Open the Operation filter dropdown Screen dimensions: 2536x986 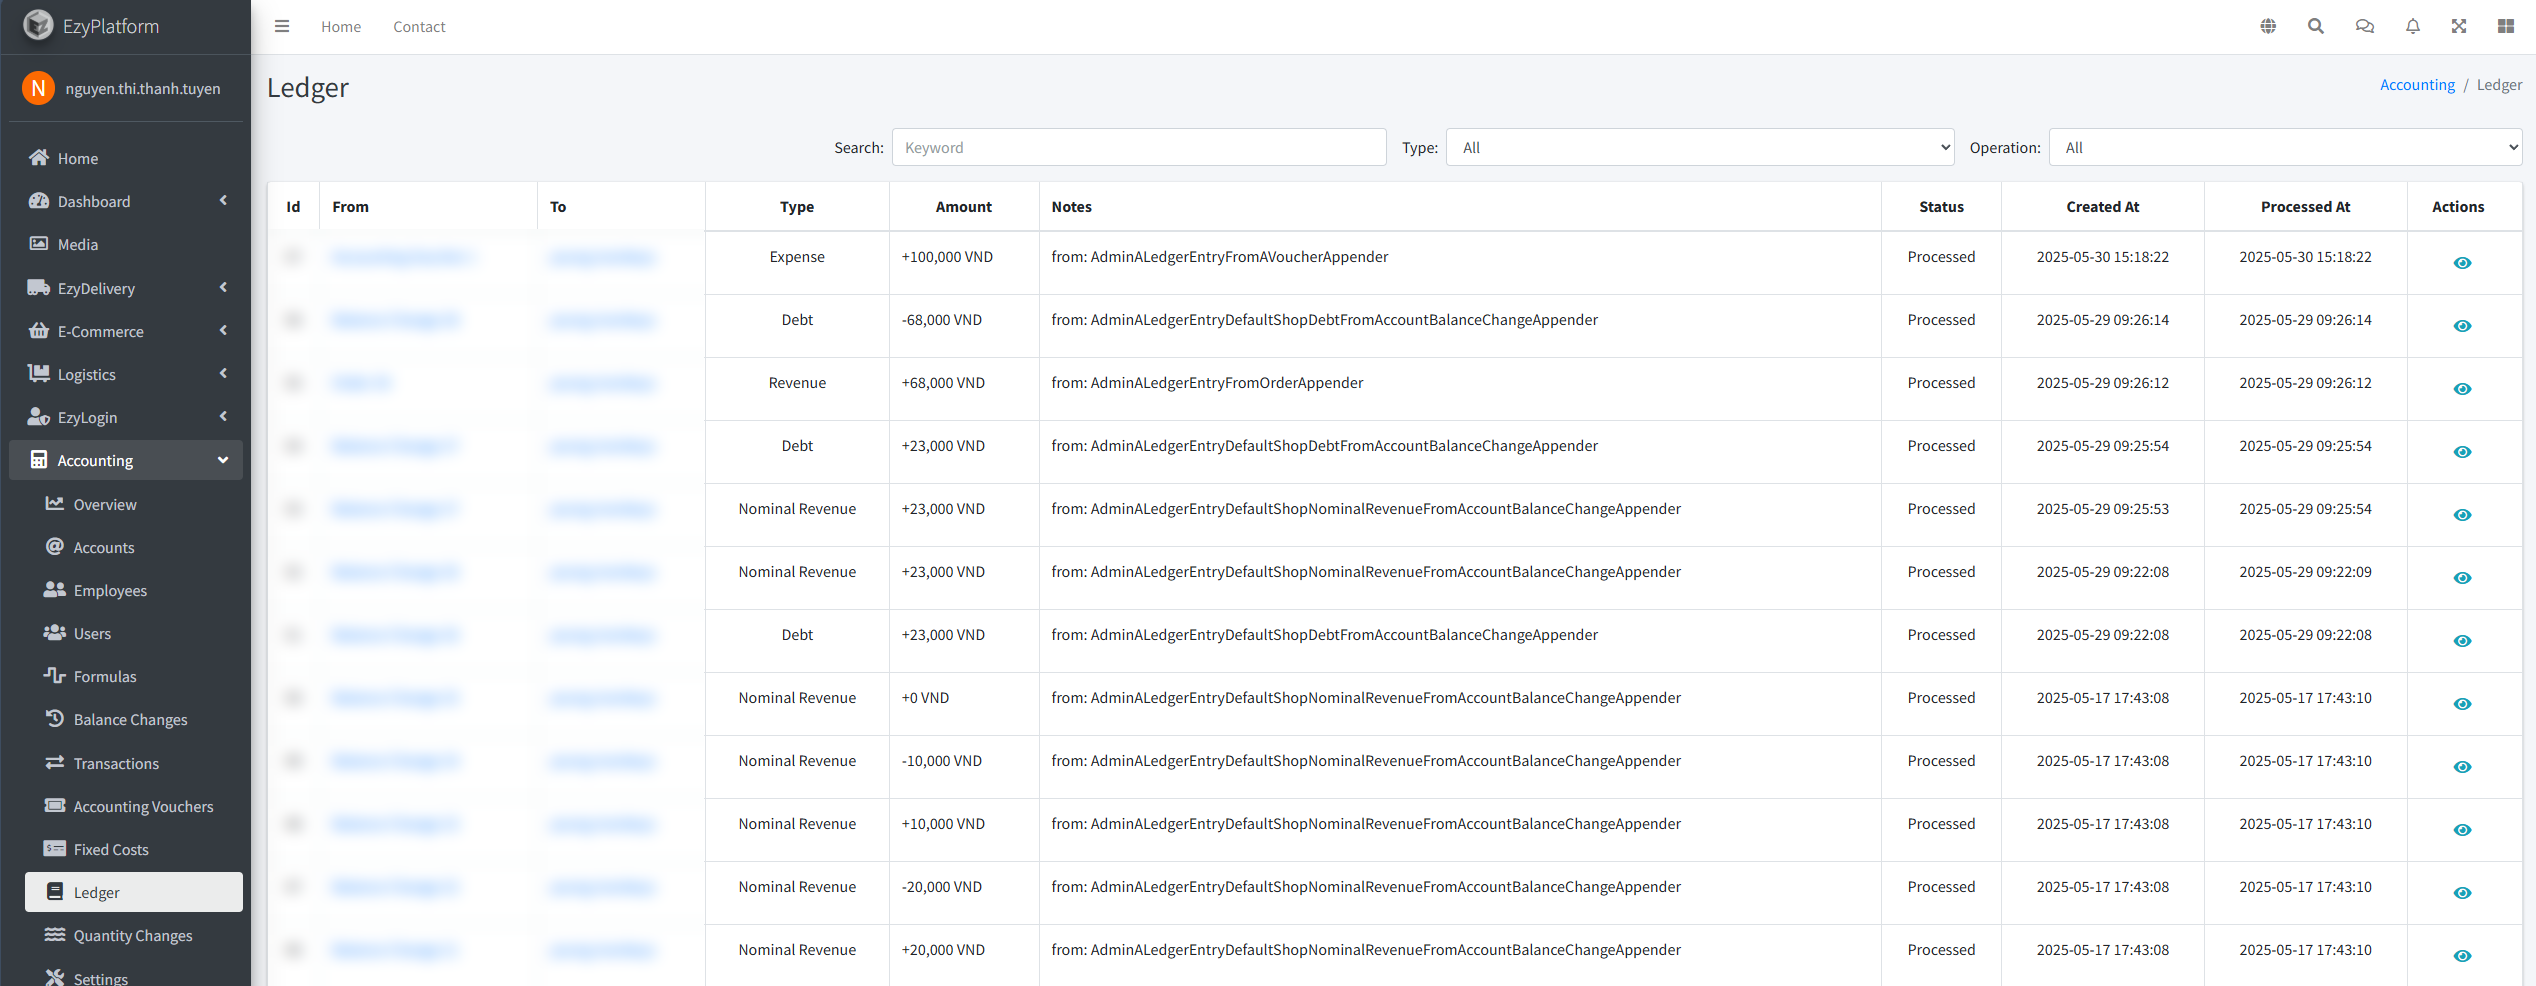click(x=2286, y=147)
